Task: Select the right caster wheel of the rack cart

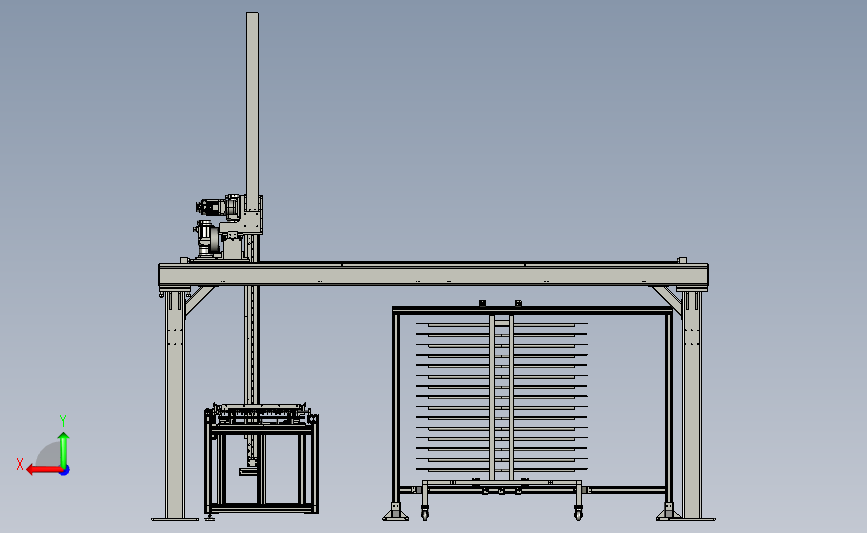Action: [x=578, y=514]
